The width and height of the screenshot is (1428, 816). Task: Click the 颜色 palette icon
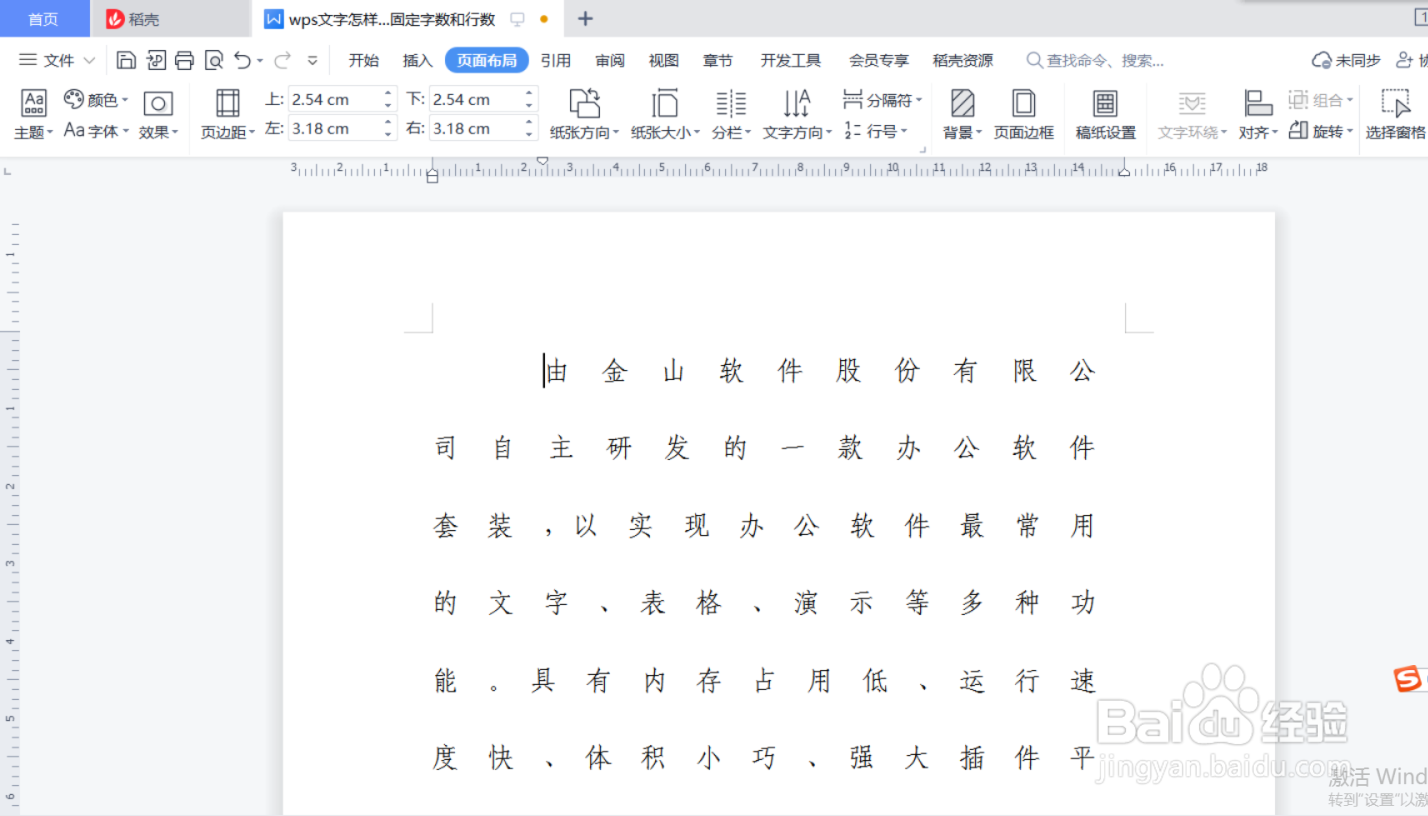(73, 99)
